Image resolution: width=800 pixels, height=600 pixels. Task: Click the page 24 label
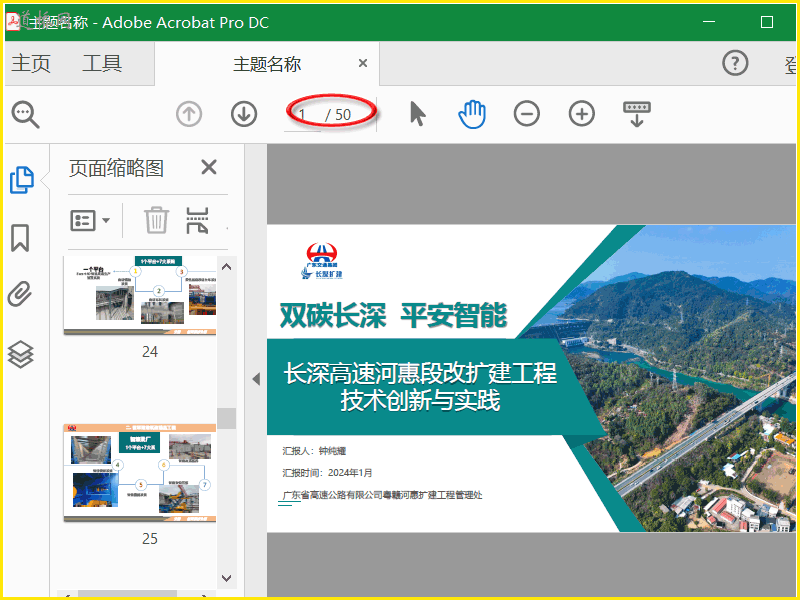coord(149,352)
